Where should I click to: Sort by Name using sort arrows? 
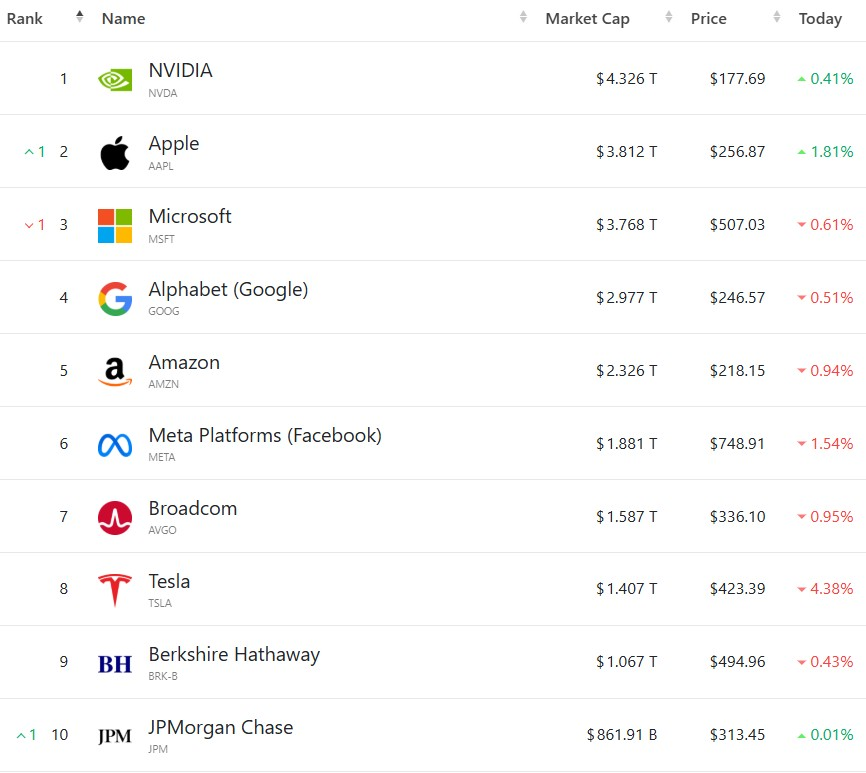[523, 17]
